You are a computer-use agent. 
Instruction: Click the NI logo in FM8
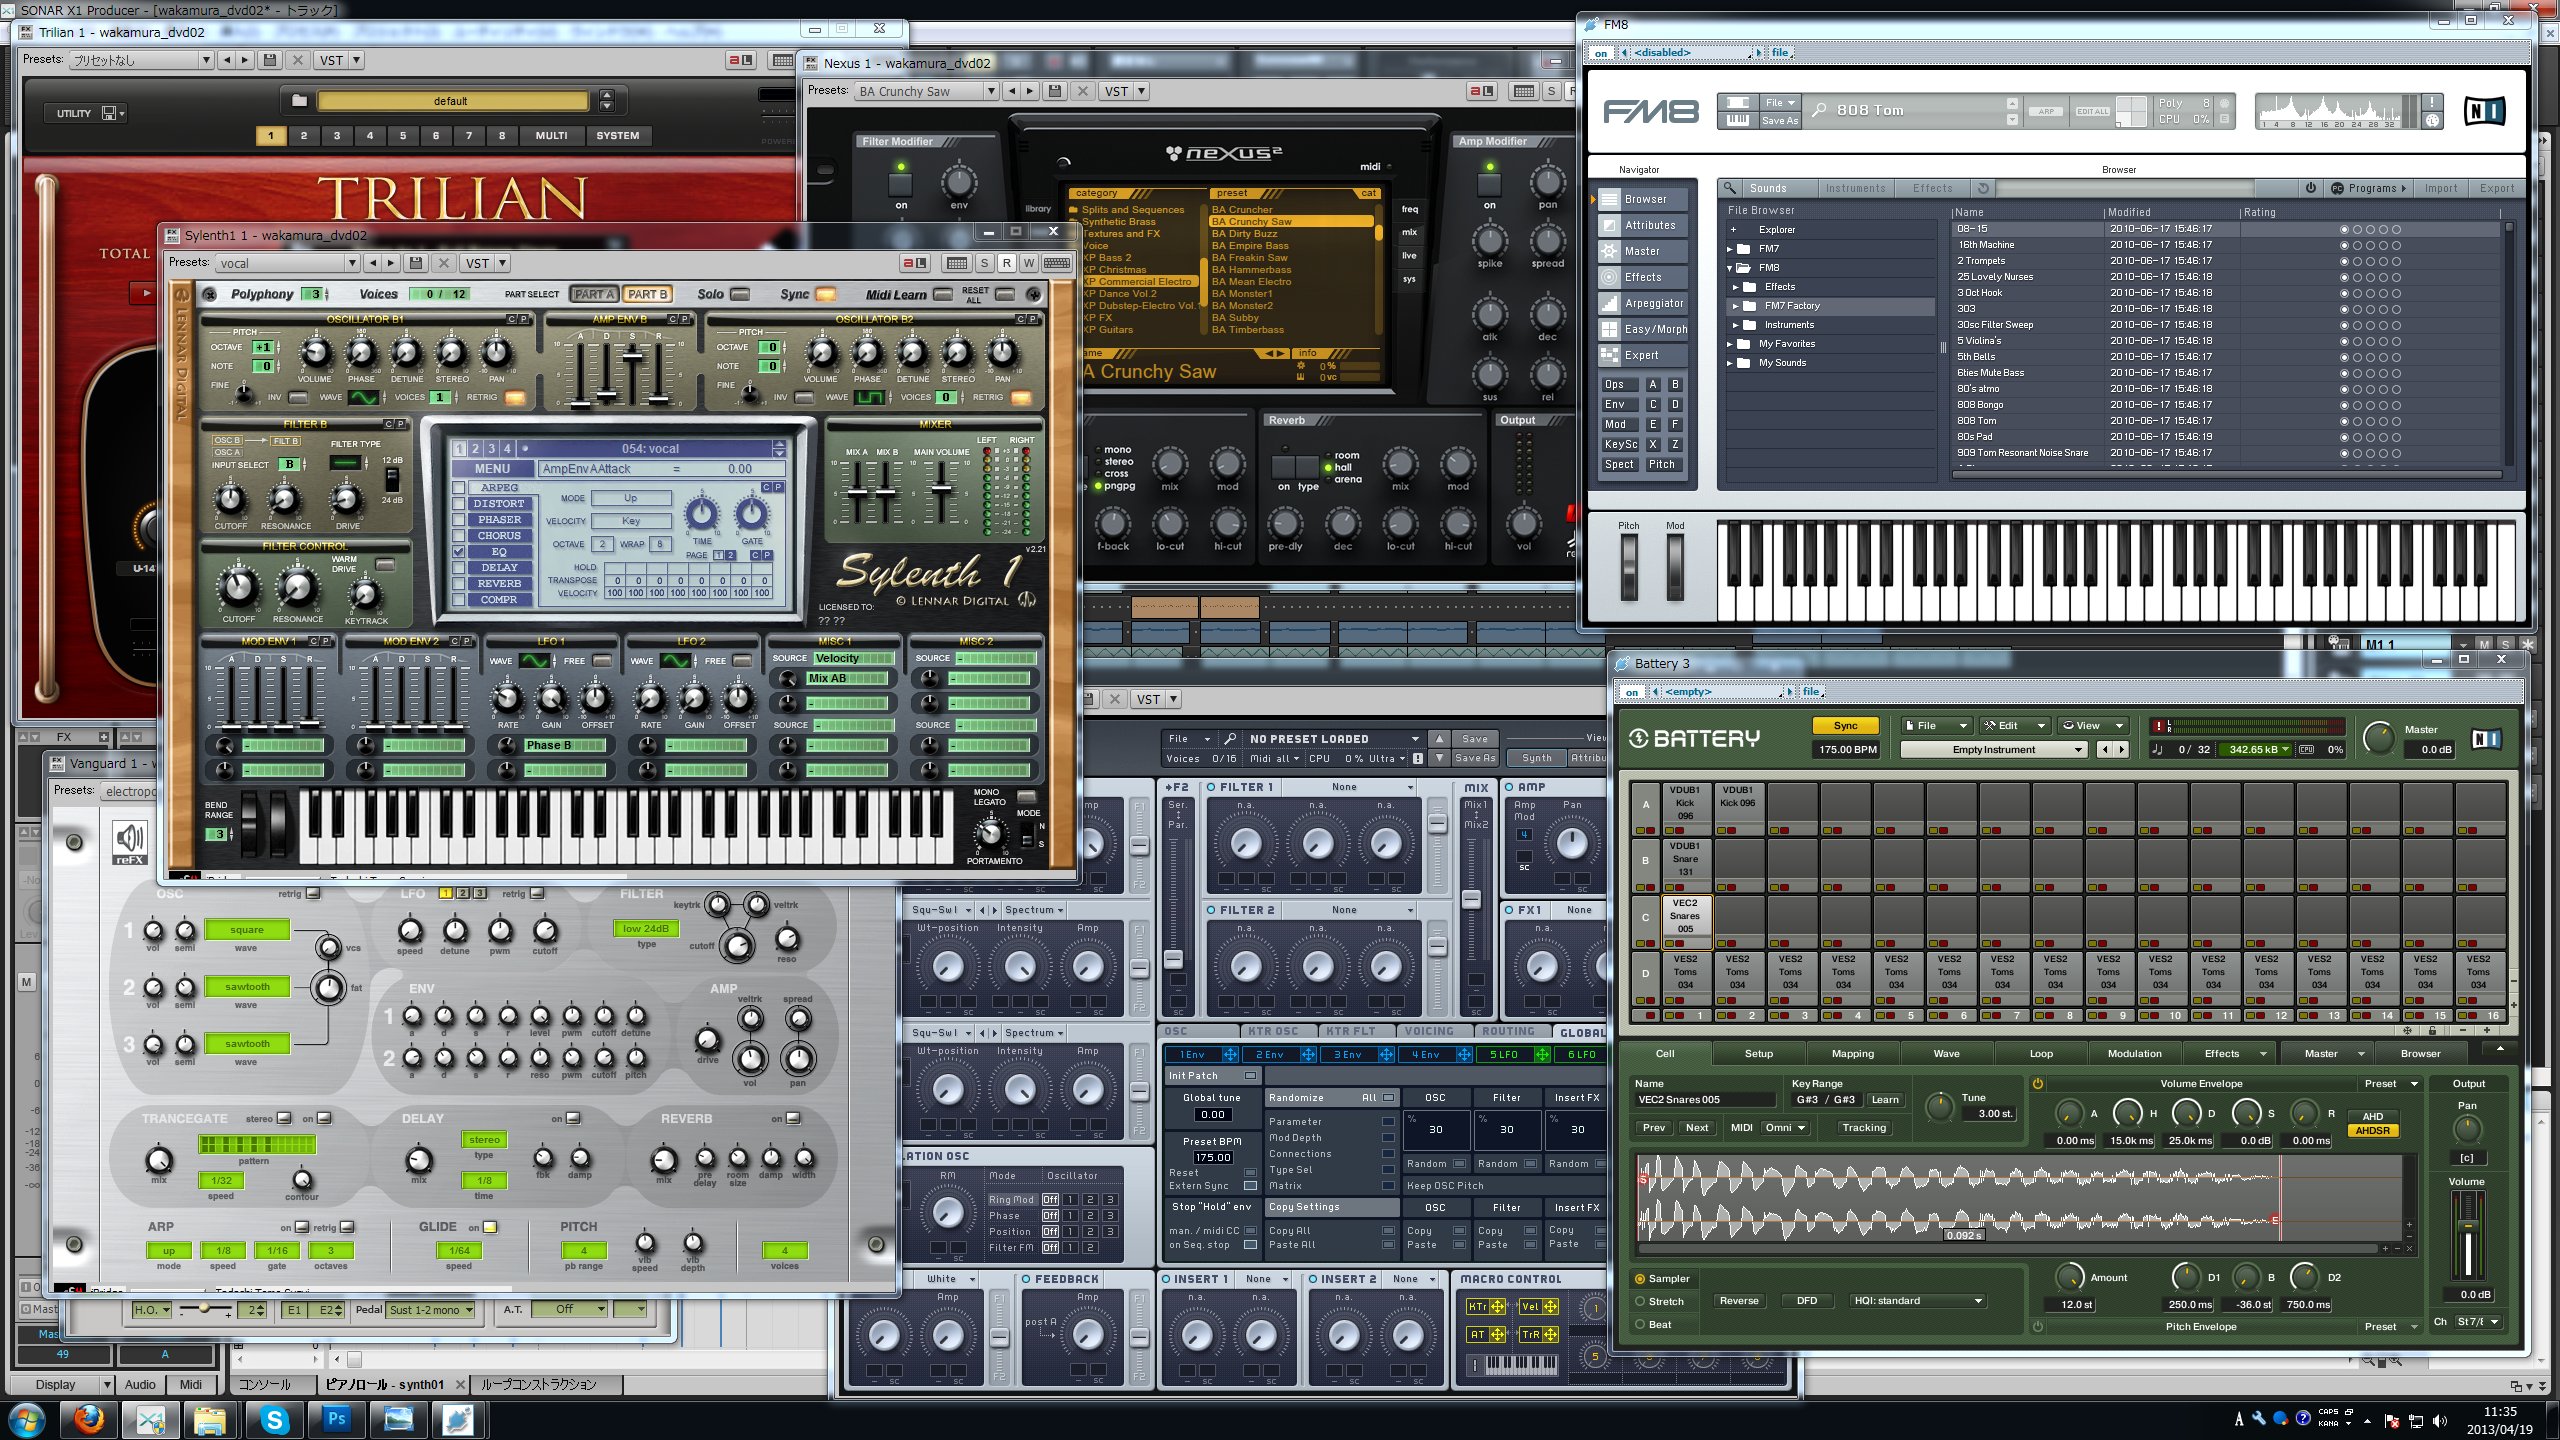2484,111
